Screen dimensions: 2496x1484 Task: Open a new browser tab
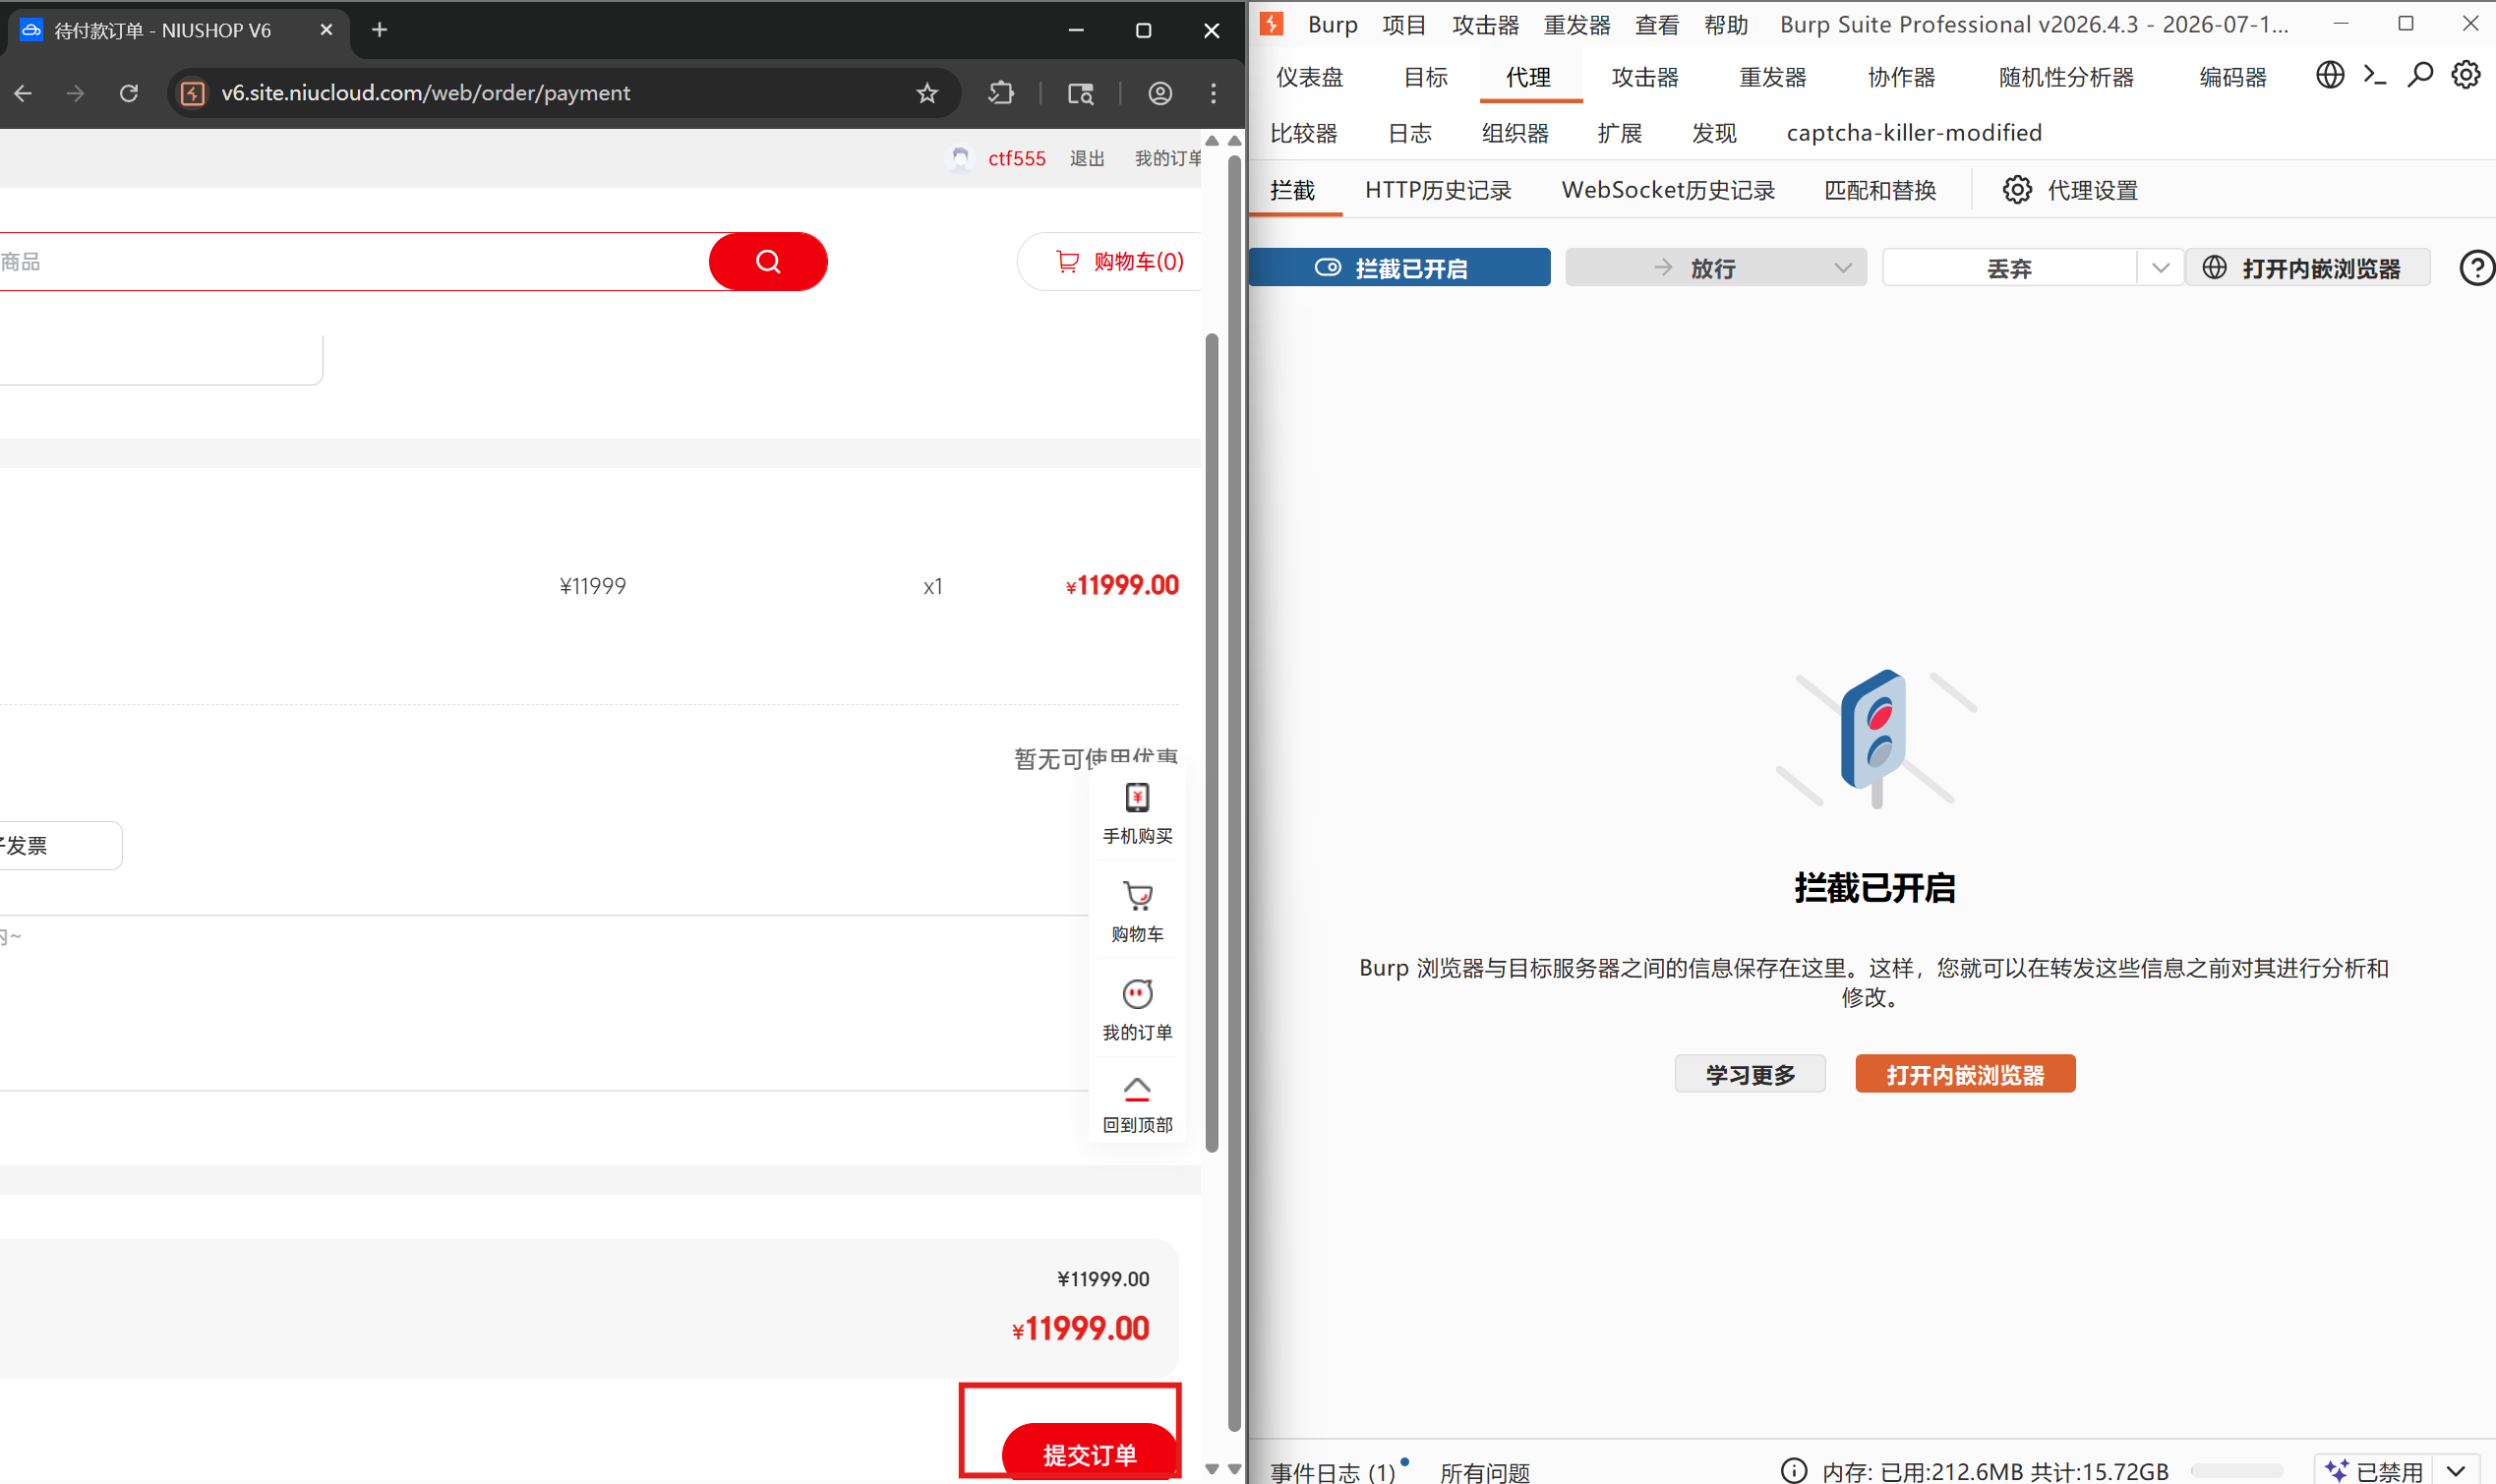coord(379,30)
